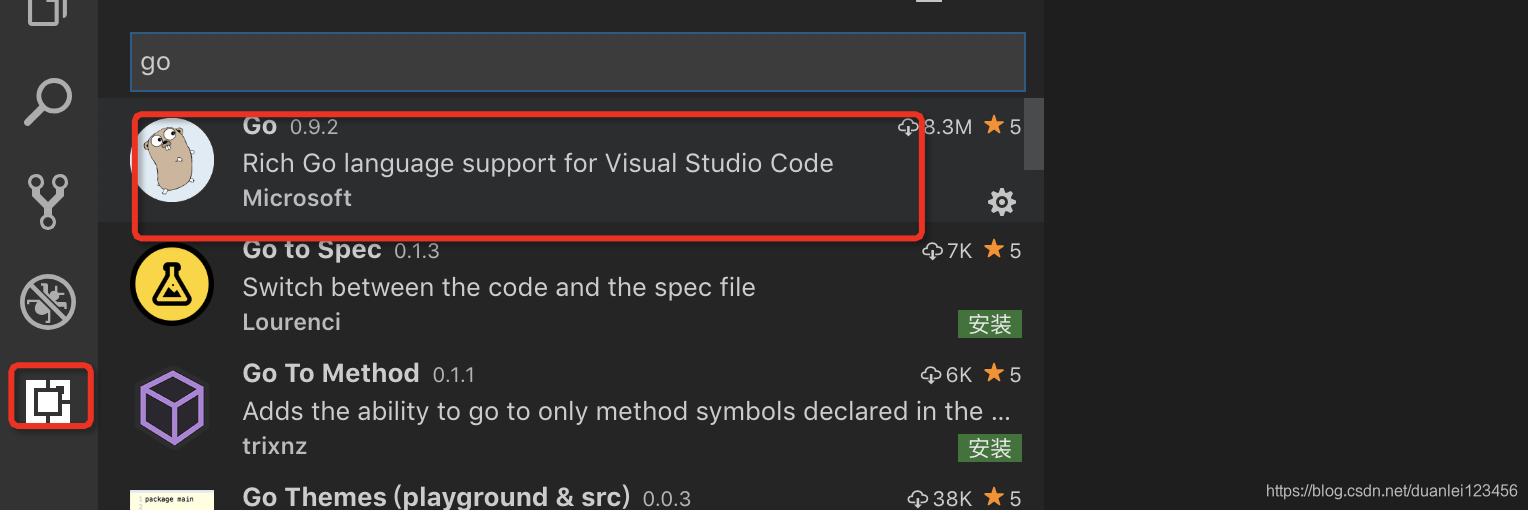Click version number 0.9.2
The width and height of the screenshot is (1528, 510).
coord(314,128)
